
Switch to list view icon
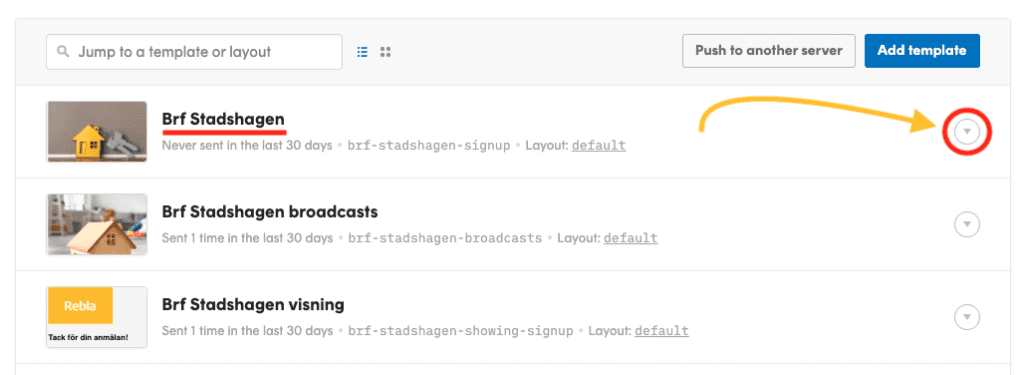pyautogui.click(x=362, y=52)
